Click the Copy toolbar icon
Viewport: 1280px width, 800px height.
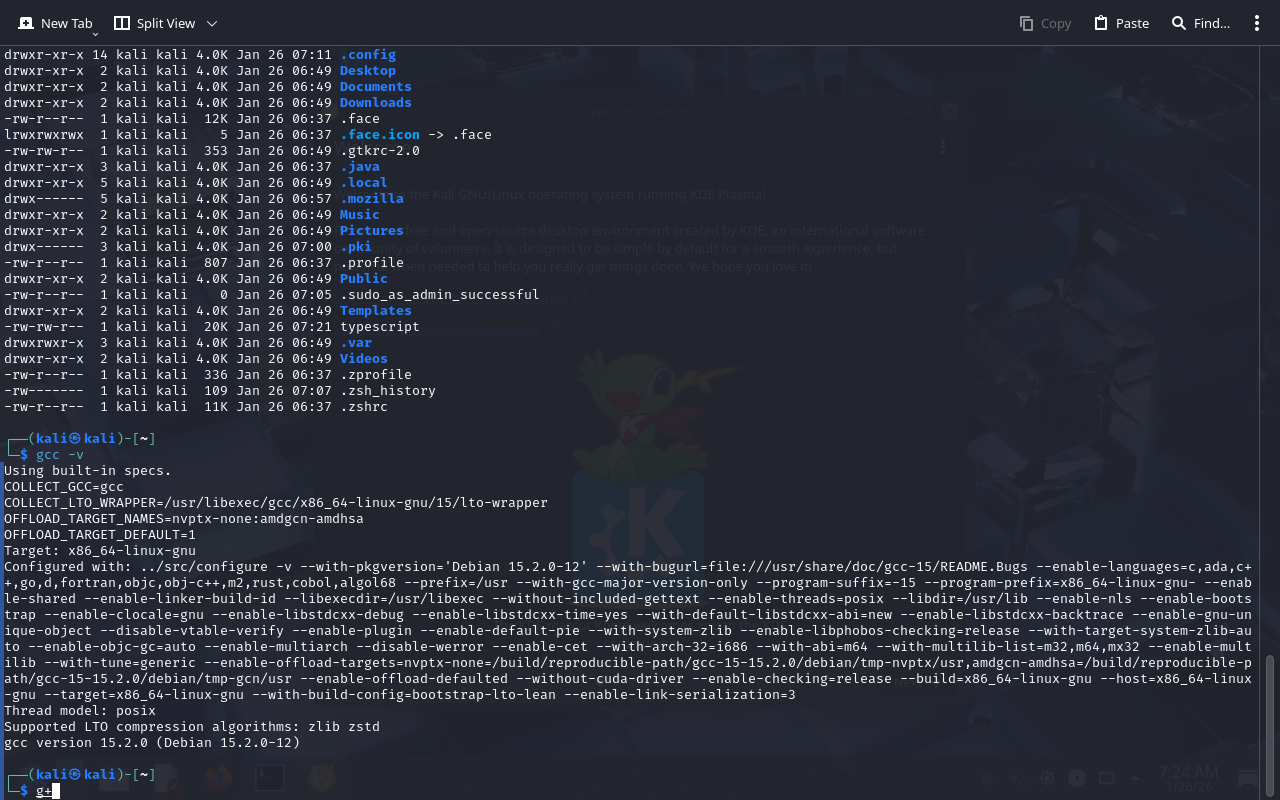(1026, 23)
